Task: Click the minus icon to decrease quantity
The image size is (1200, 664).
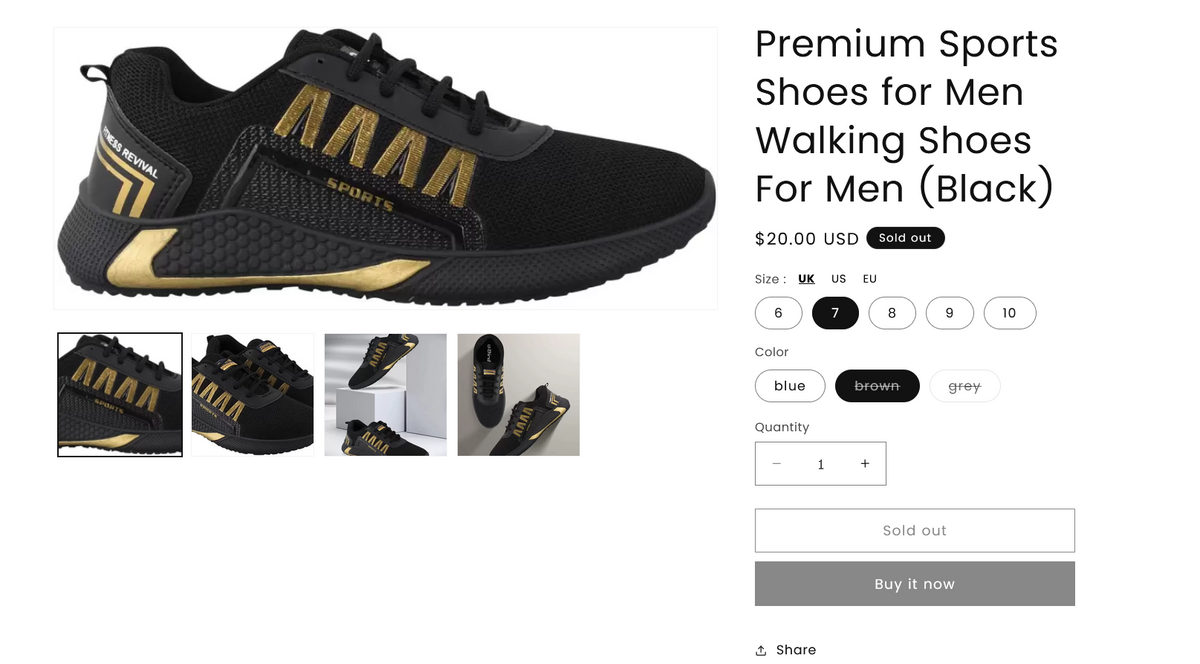Action: coord(776,463)
